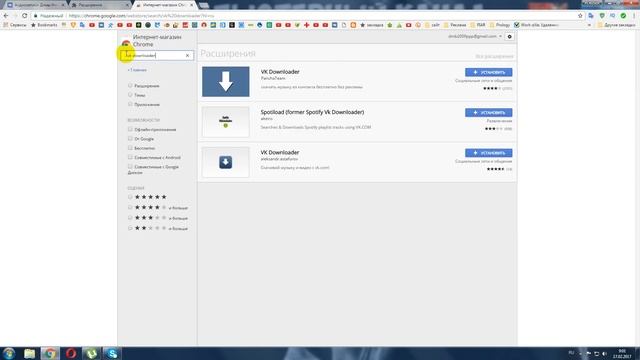Select the five-star rating filter
The height and width of the screenshot is (360, 640).
tap(130, 197)
